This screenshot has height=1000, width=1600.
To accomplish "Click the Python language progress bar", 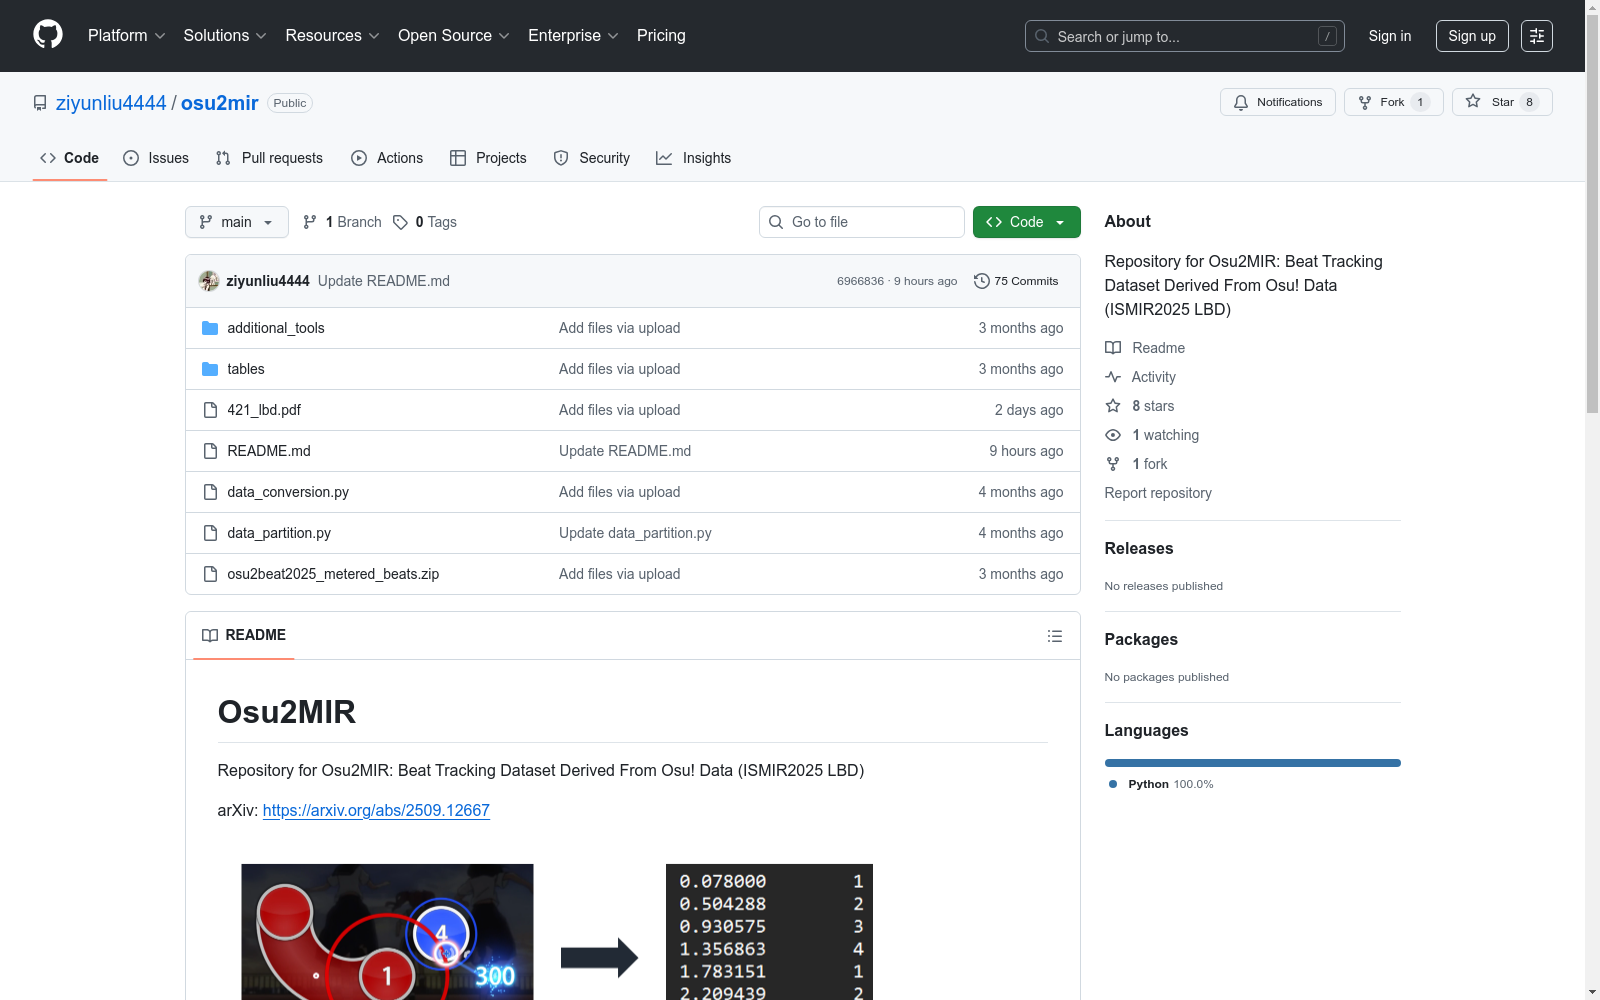I will coord(1252,763).
